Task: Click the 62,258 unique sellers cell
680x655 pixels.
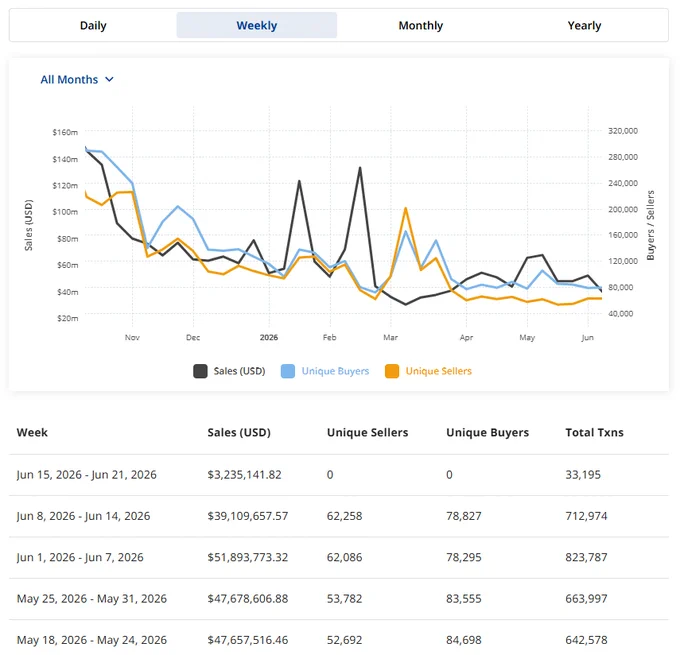Action: coord(344,516)
